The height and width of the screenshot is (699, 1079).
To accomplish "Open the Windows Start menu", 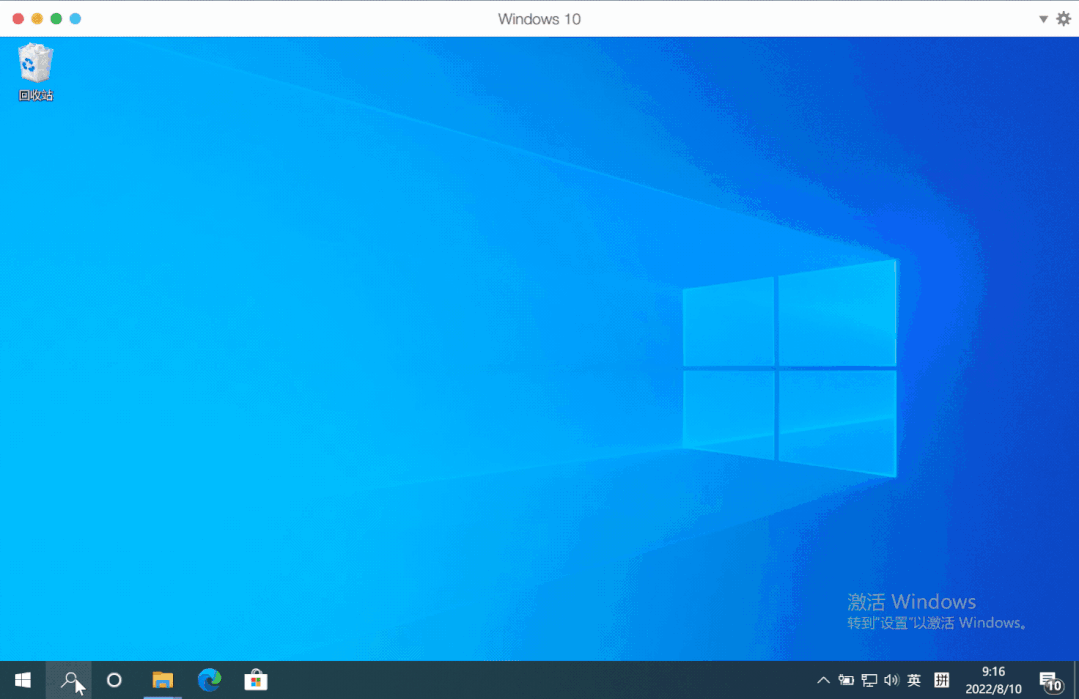I will point(22,680).
